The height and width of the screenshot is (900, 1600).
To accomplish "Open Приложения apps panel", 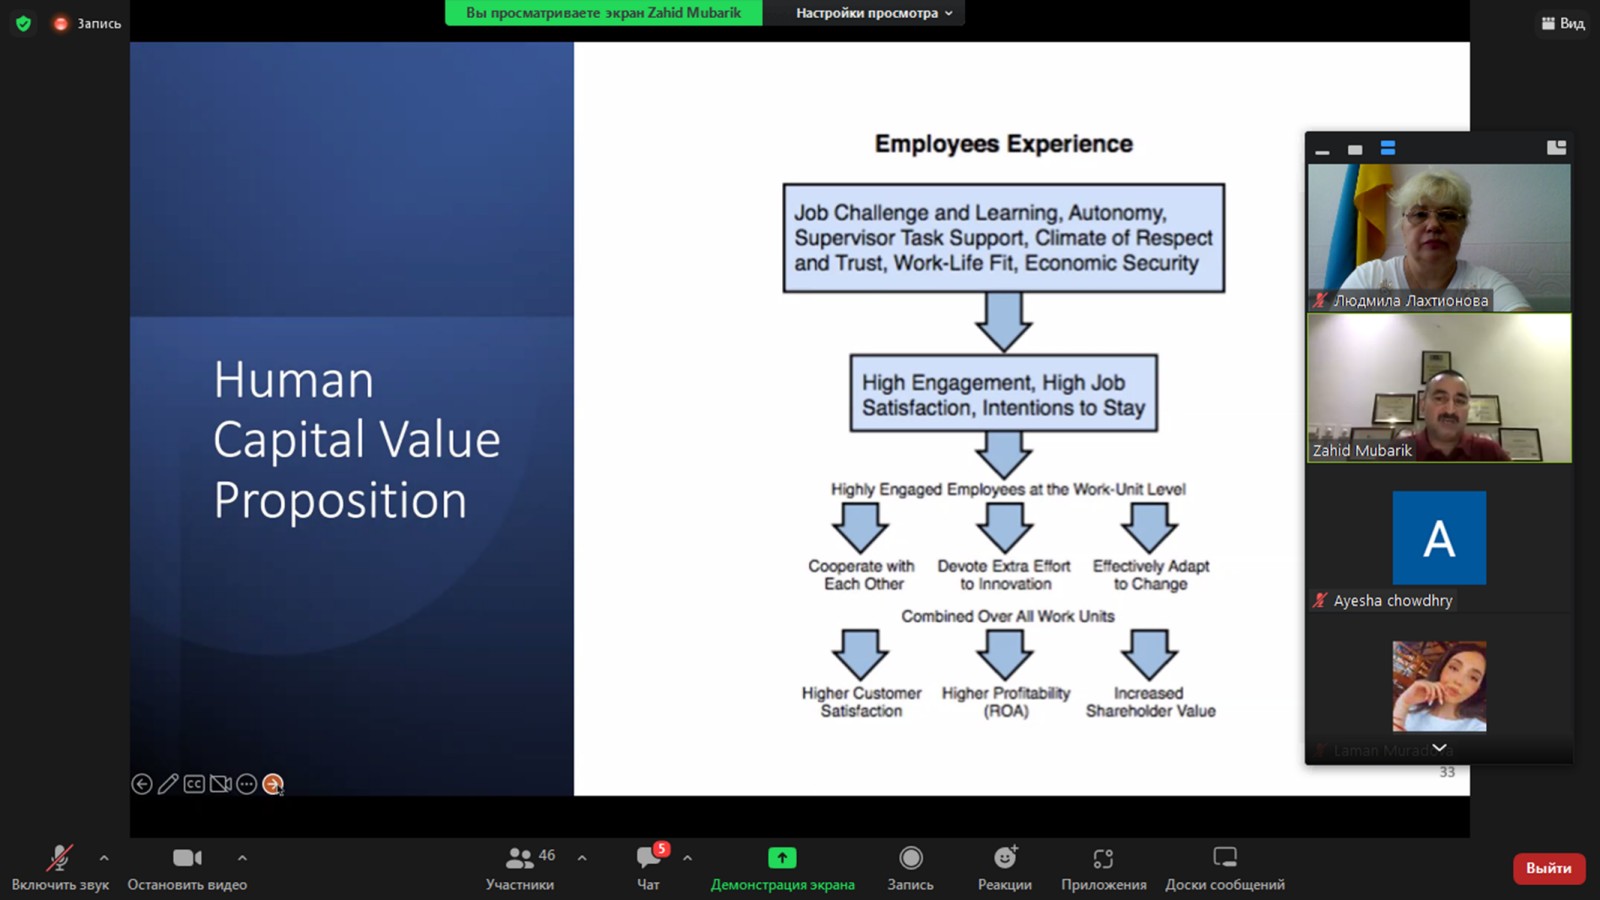I will coord(1103,867).
